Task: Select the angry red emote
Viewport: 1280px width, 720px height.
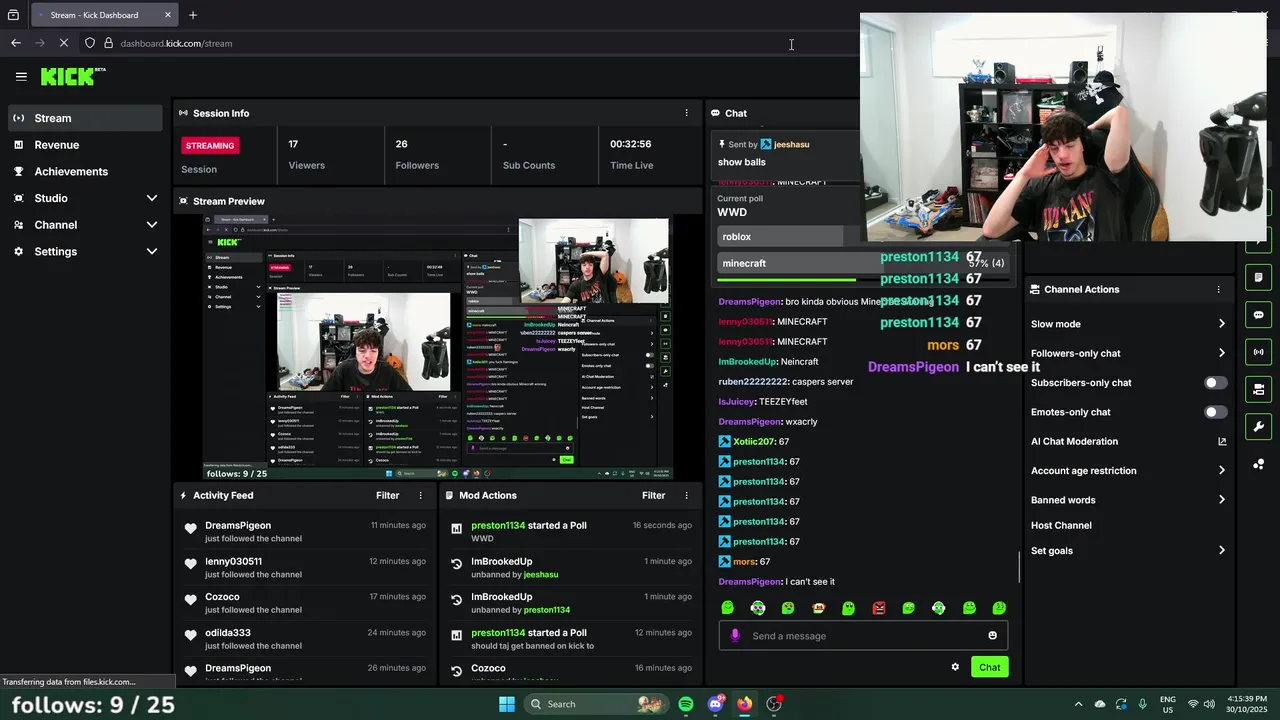Action: [879, 608]
